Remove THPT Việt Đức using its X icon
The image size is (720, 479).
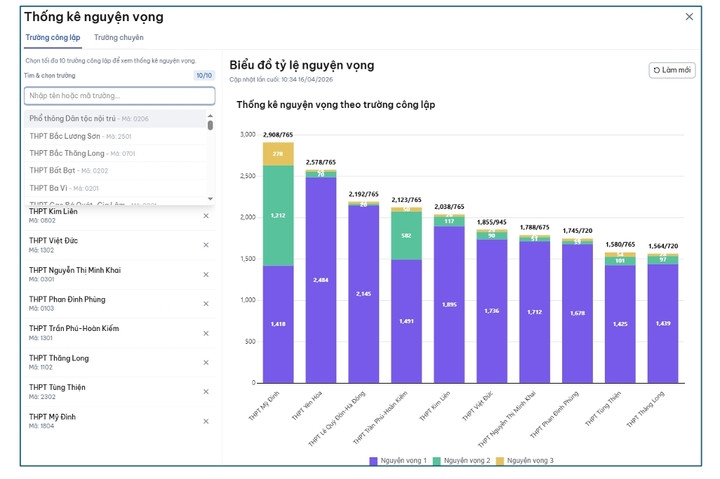(x=206, y=245)
